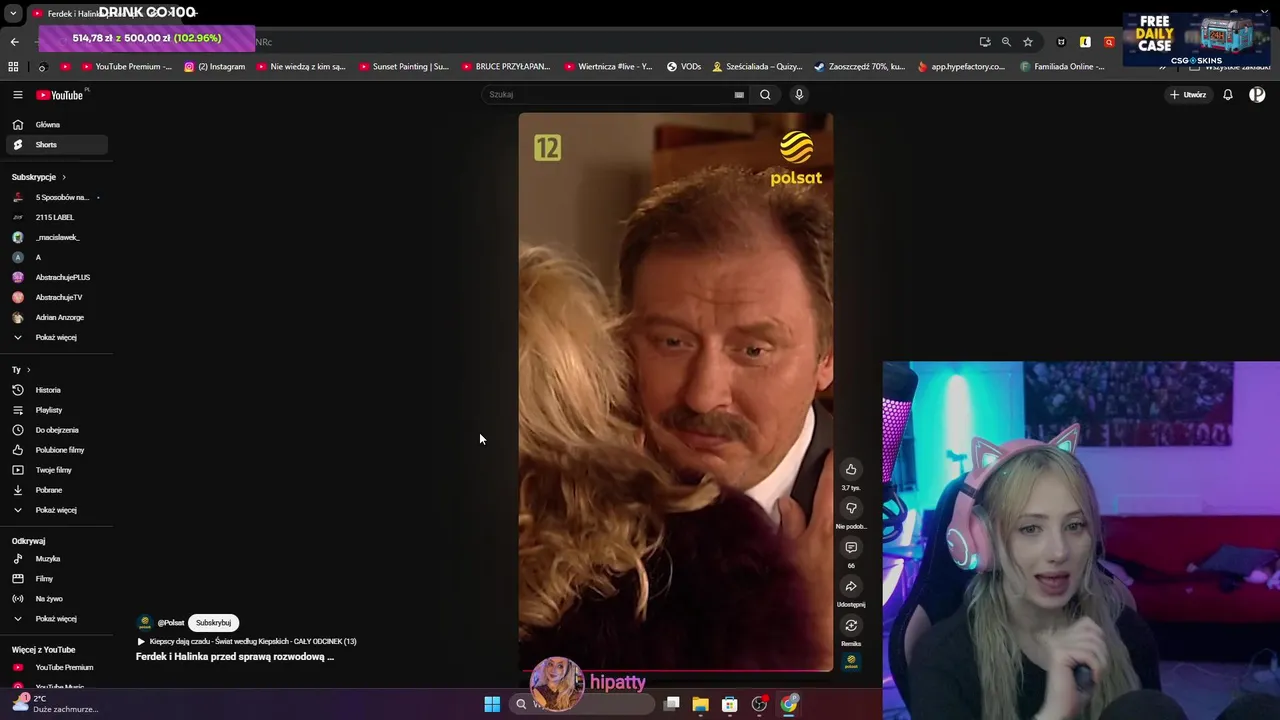
Task: Open the app.hypefactory.co bookmark
Action: [960, 67]
